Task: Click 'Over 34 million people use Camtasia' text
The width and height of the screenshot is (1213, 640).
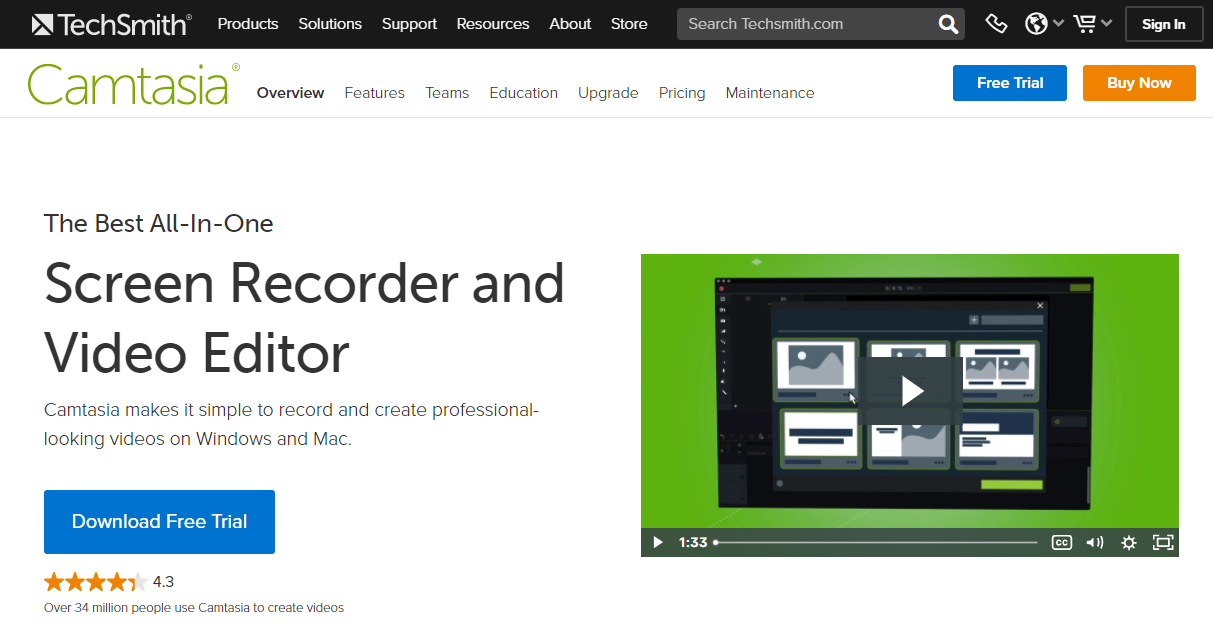Action: [x=194, y=608]
